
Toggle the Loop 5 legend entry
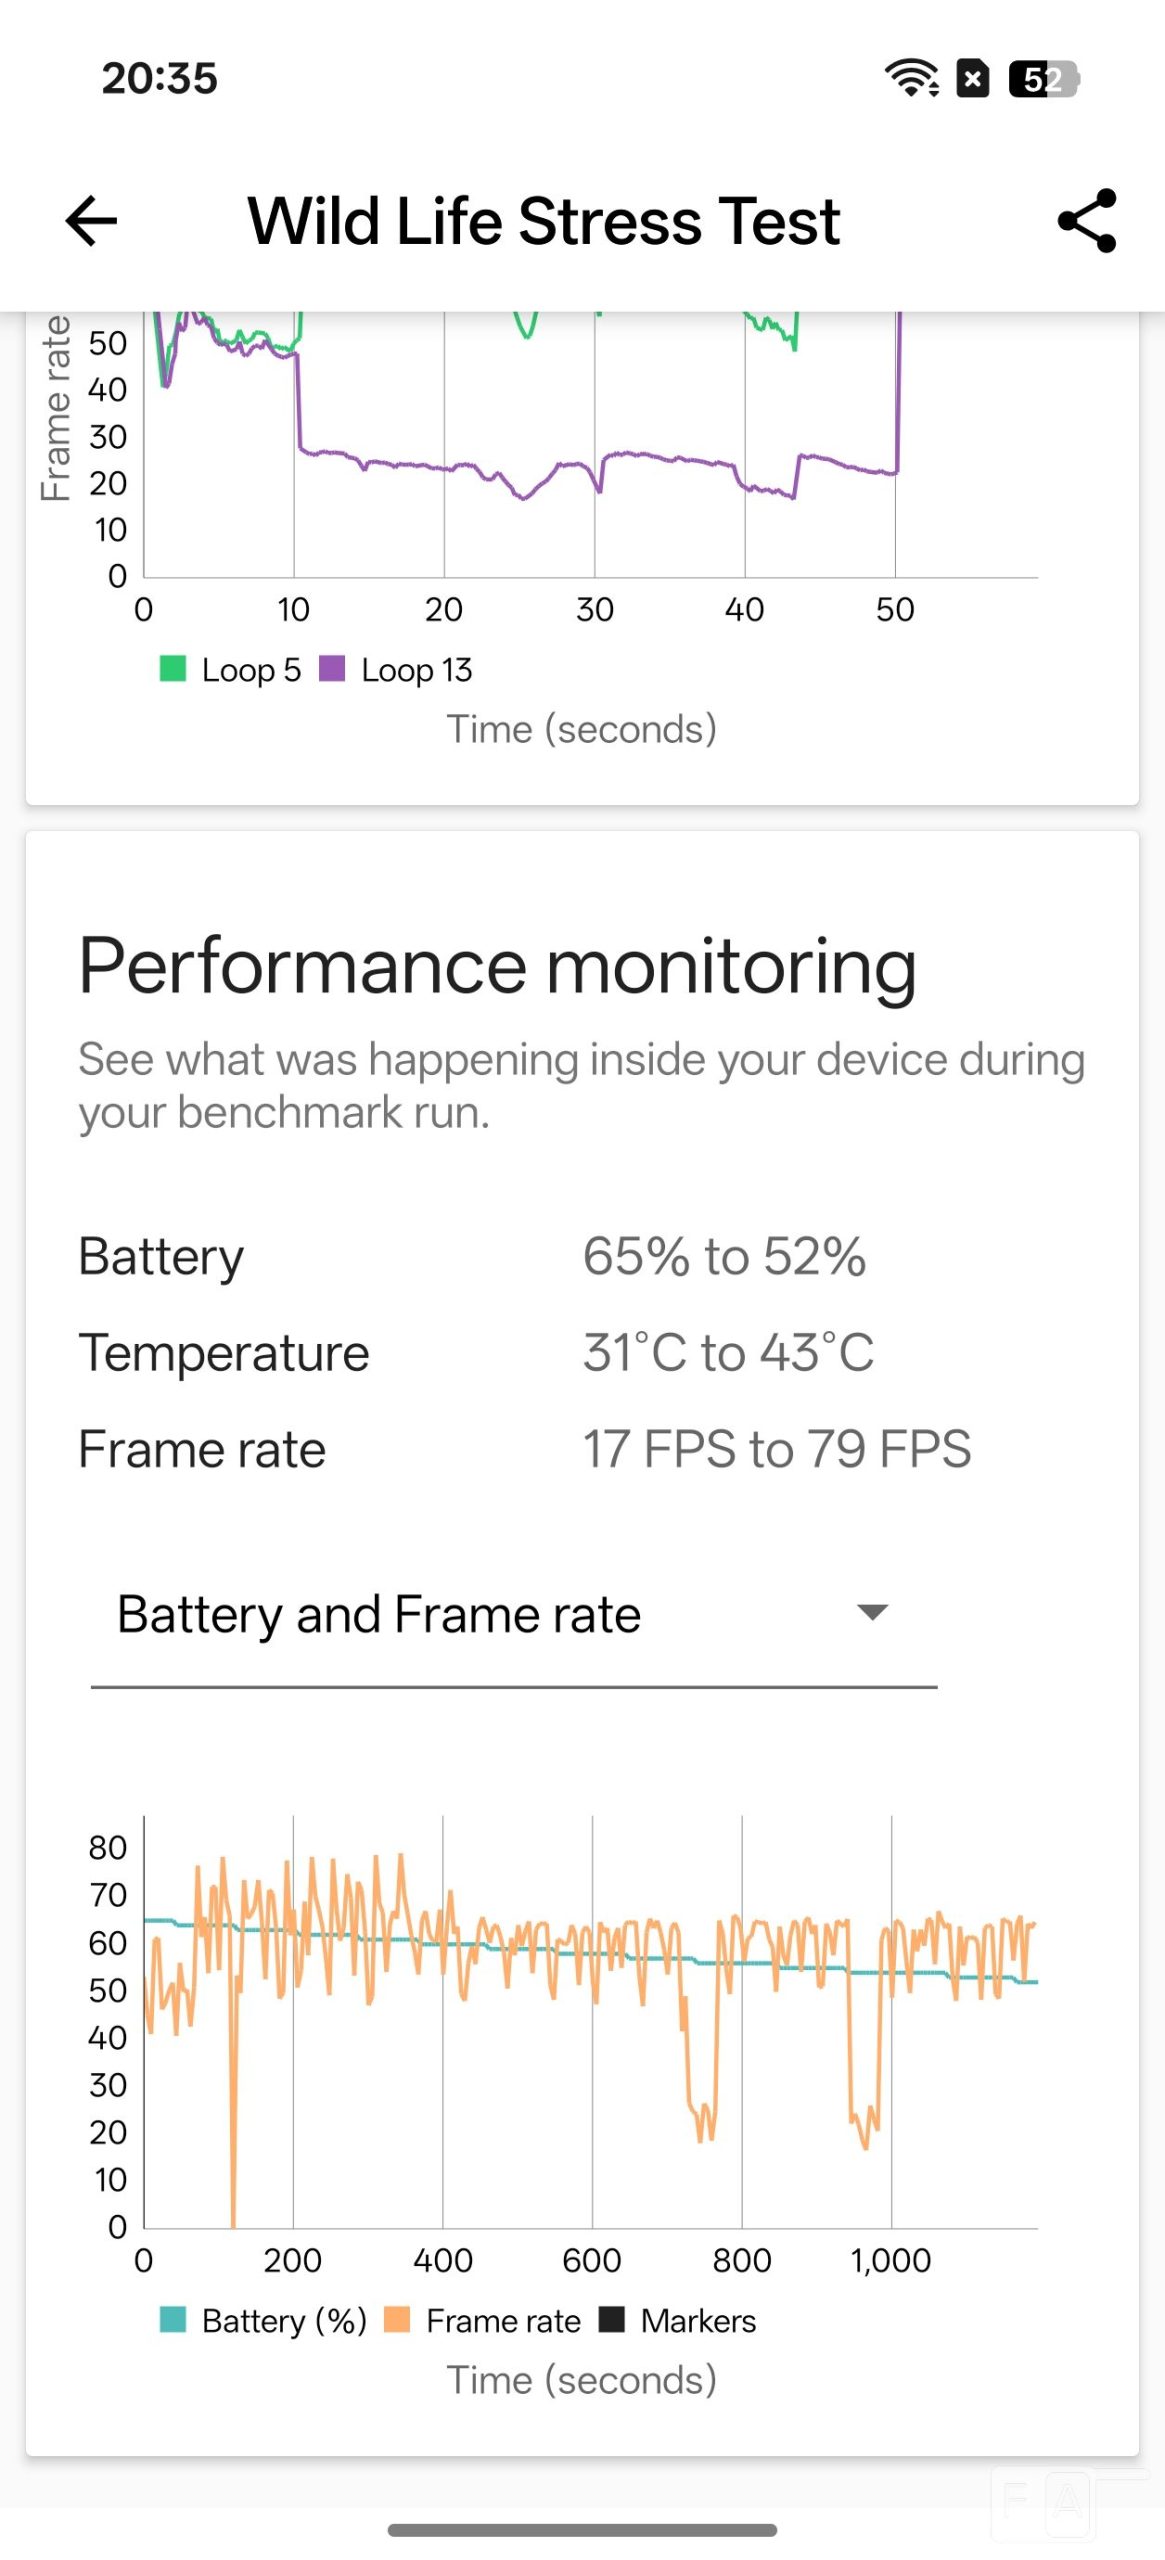point(230,669)
